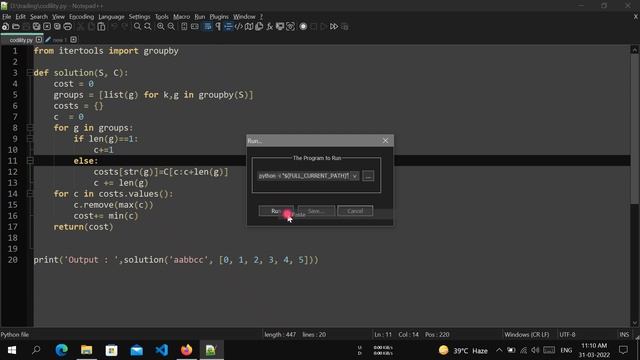Click the UTF-8 encoding status entry
Screen dimensions: 640x360
[x=567, y=335]
